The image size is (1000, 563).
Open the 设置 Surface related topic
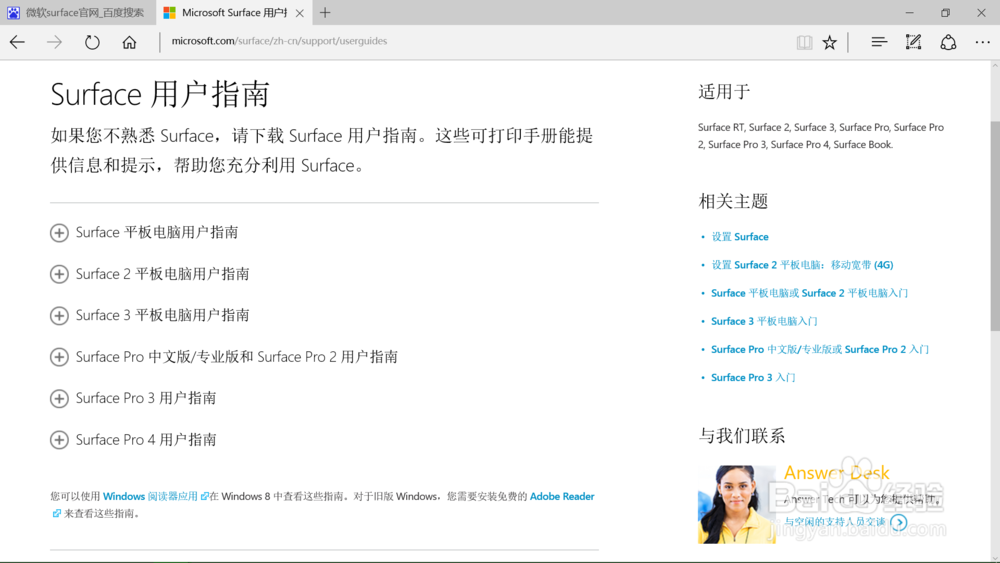tap(740, 237)
